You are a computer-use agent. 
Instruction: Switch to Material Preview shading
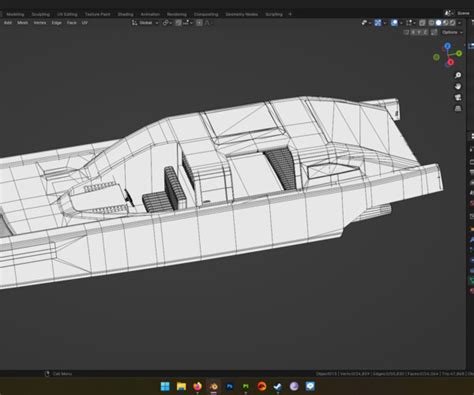point(446,23)
